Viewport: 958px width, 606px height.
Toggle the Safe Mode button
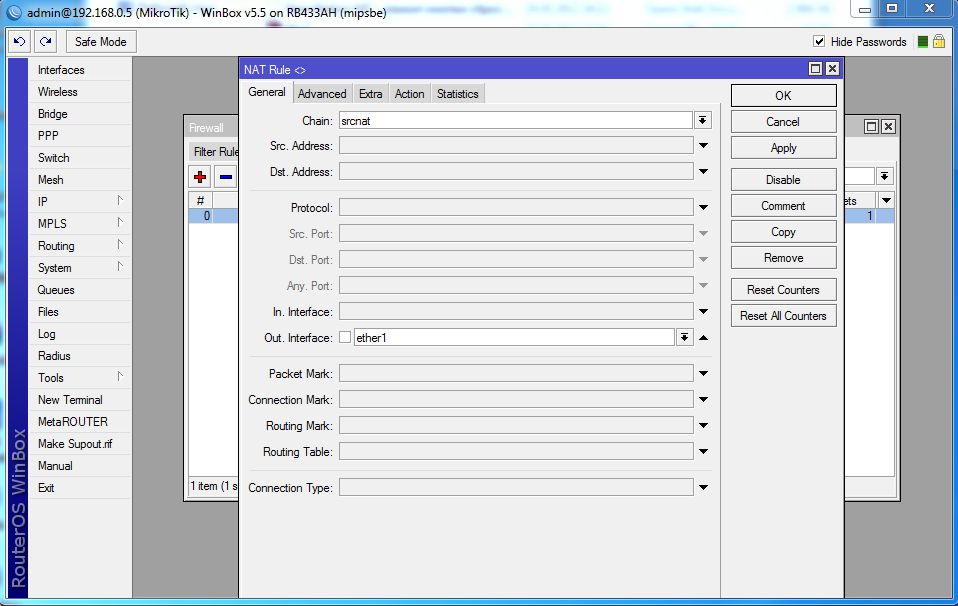[x=101, y=42]
